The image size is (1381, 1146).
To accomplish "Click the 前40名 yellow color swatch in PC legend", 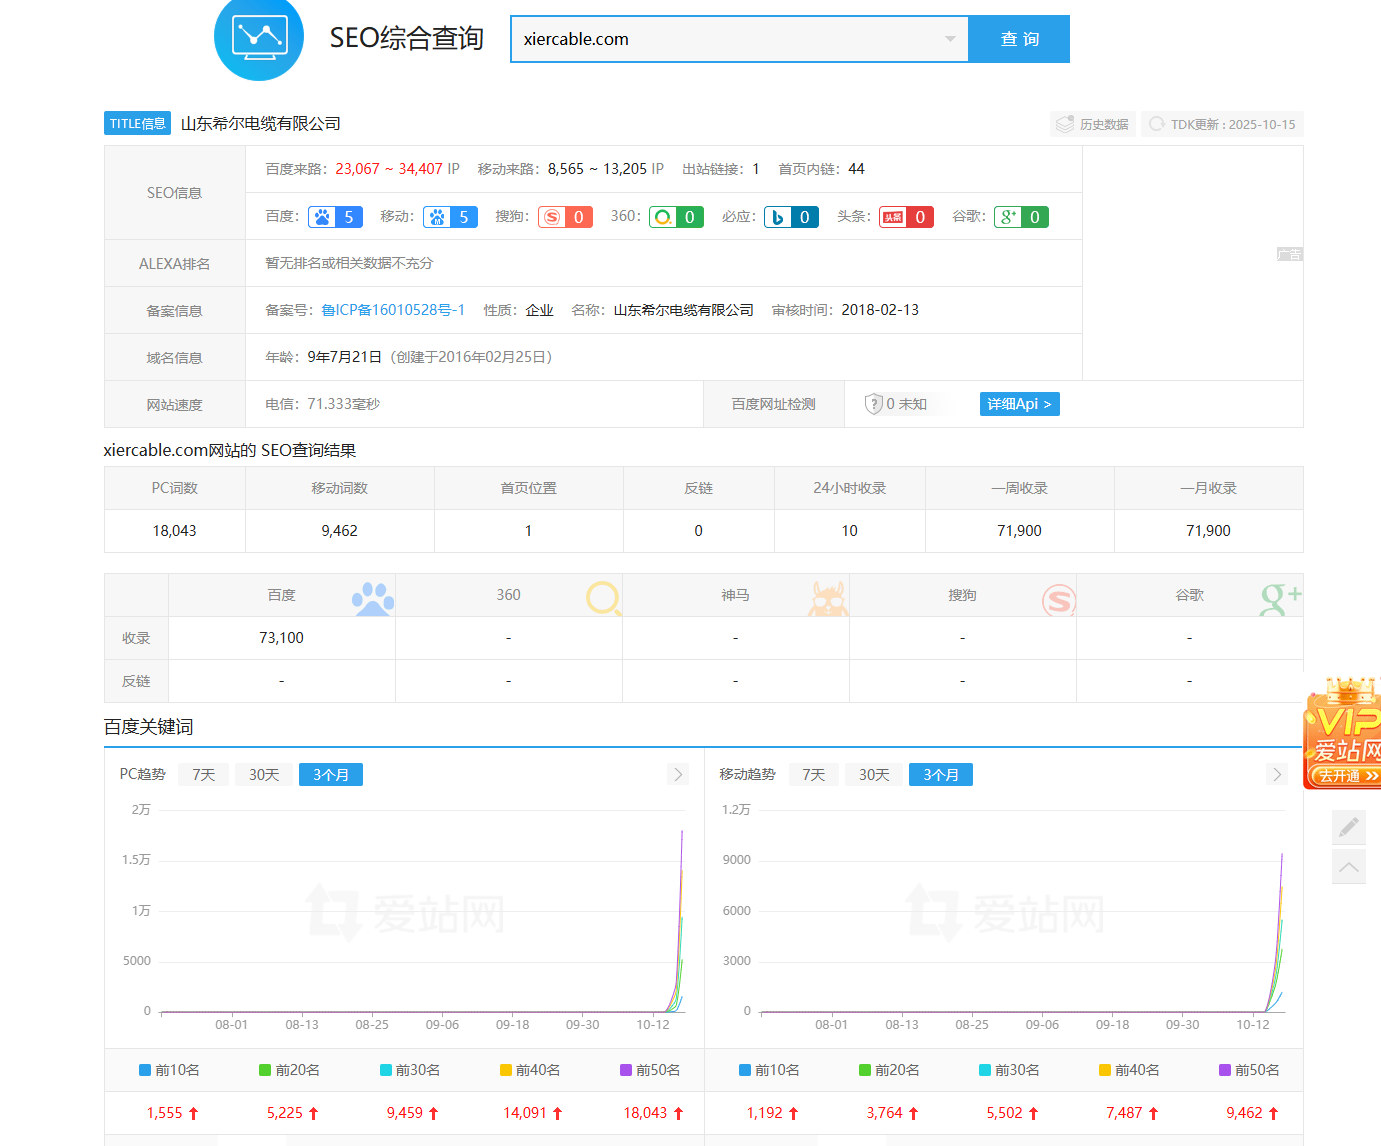I will point(506,1070).
